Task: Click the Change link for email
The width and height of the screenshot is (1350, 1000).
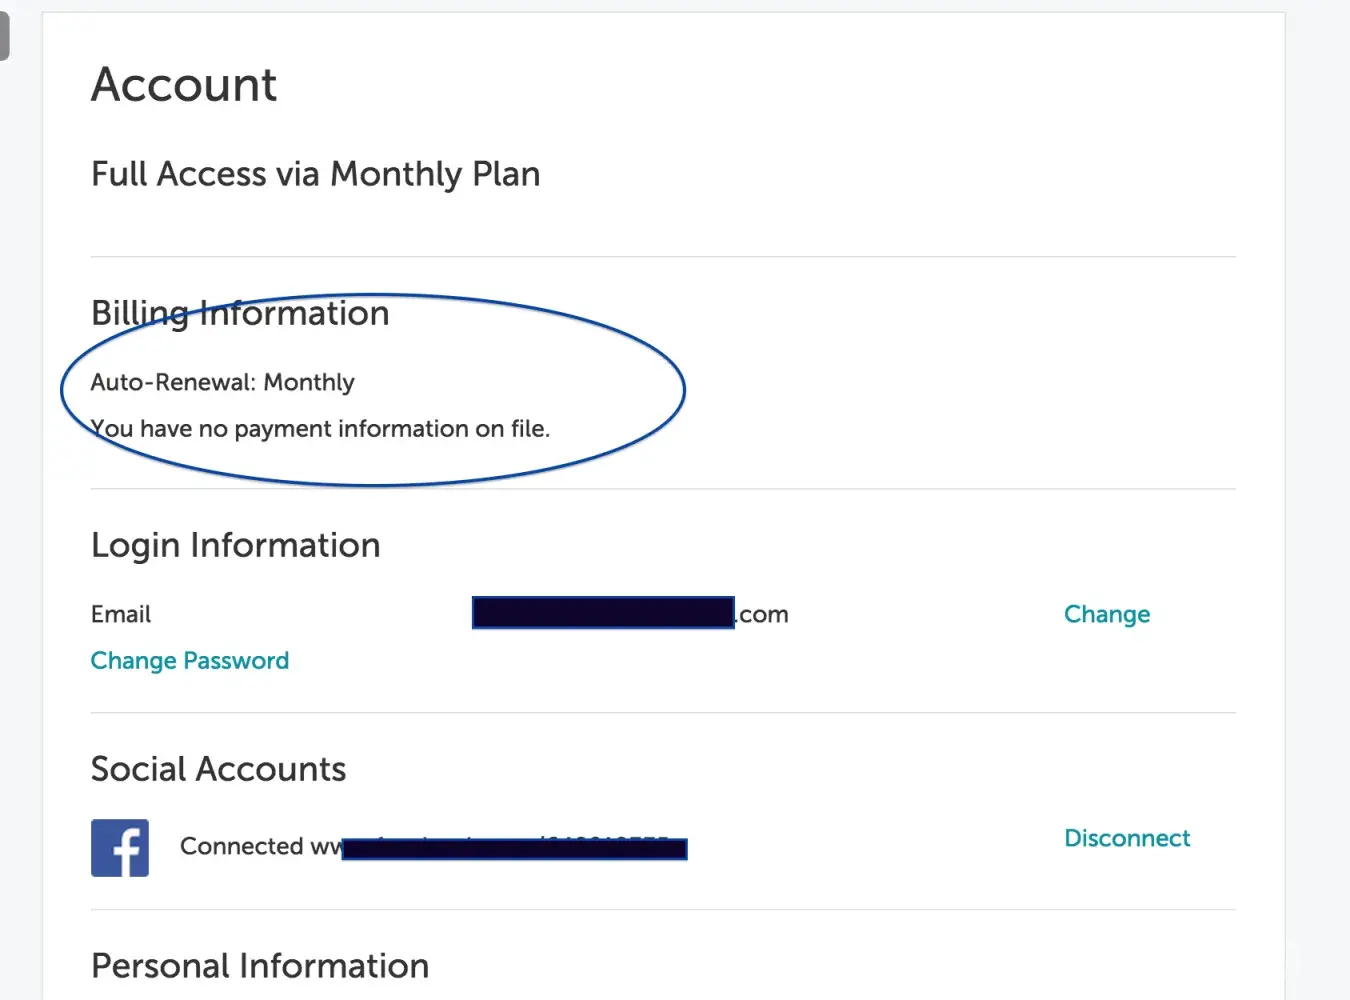Action: (x=1106, y=614)
